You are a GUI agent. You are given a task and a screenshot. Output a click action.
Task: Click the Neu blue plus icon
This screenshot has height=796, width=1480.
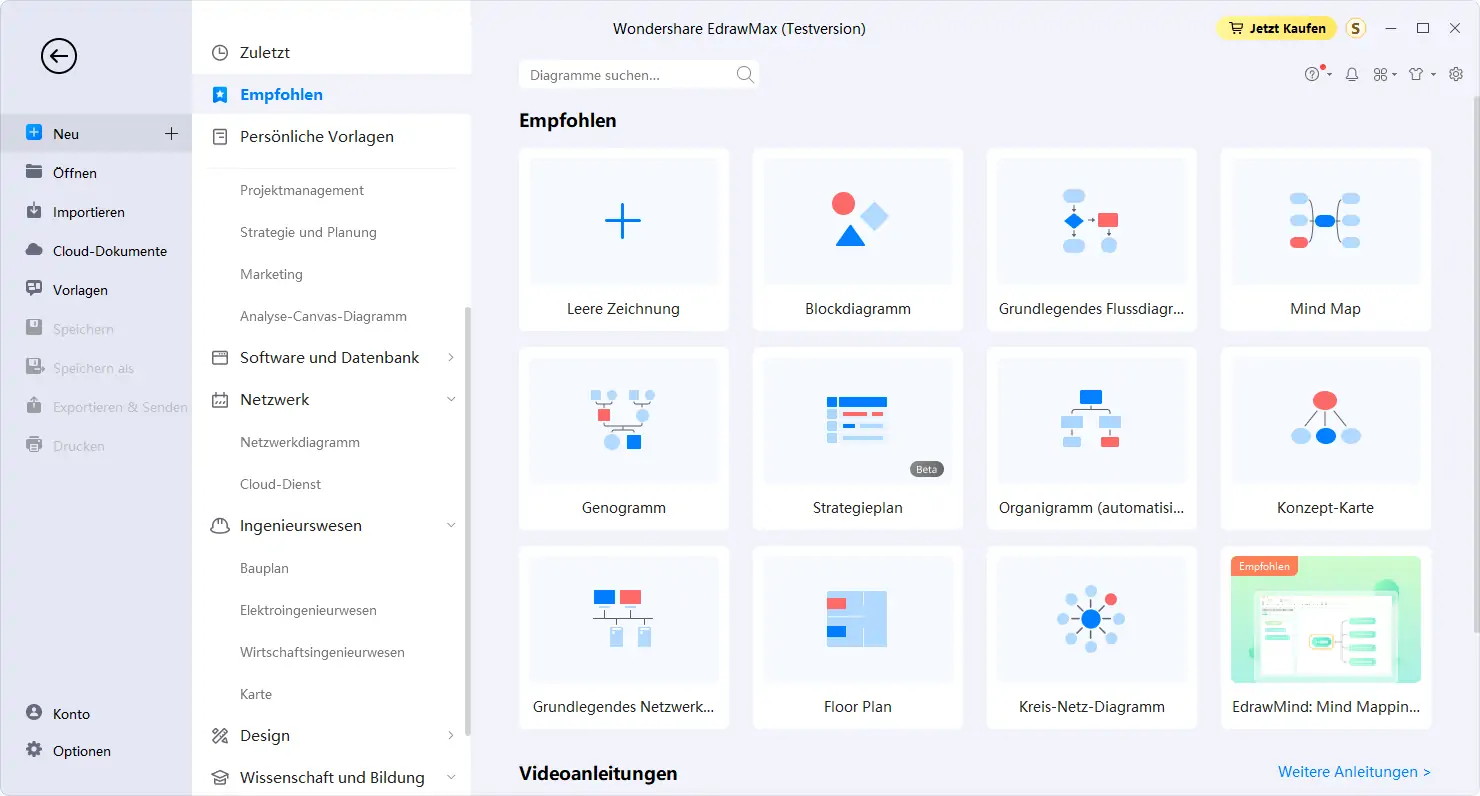coord(34,133)
